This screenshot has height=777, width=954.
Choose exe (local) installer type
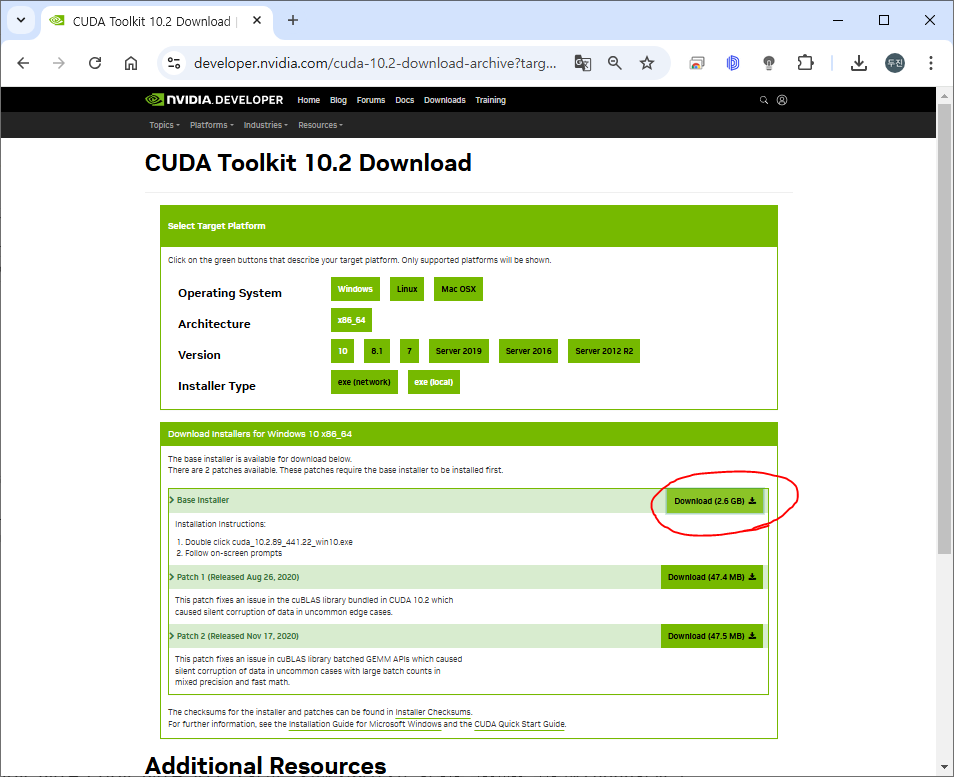[434, 382]
